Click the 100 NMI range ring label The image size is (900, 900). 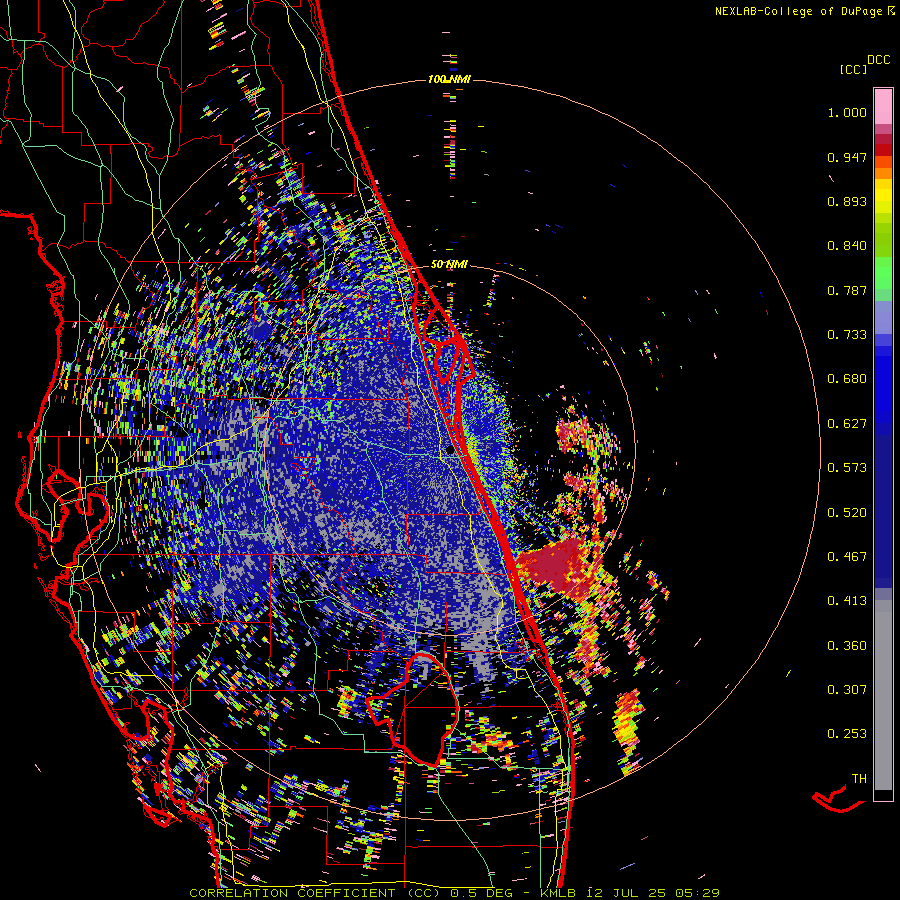tap(449, 79)
